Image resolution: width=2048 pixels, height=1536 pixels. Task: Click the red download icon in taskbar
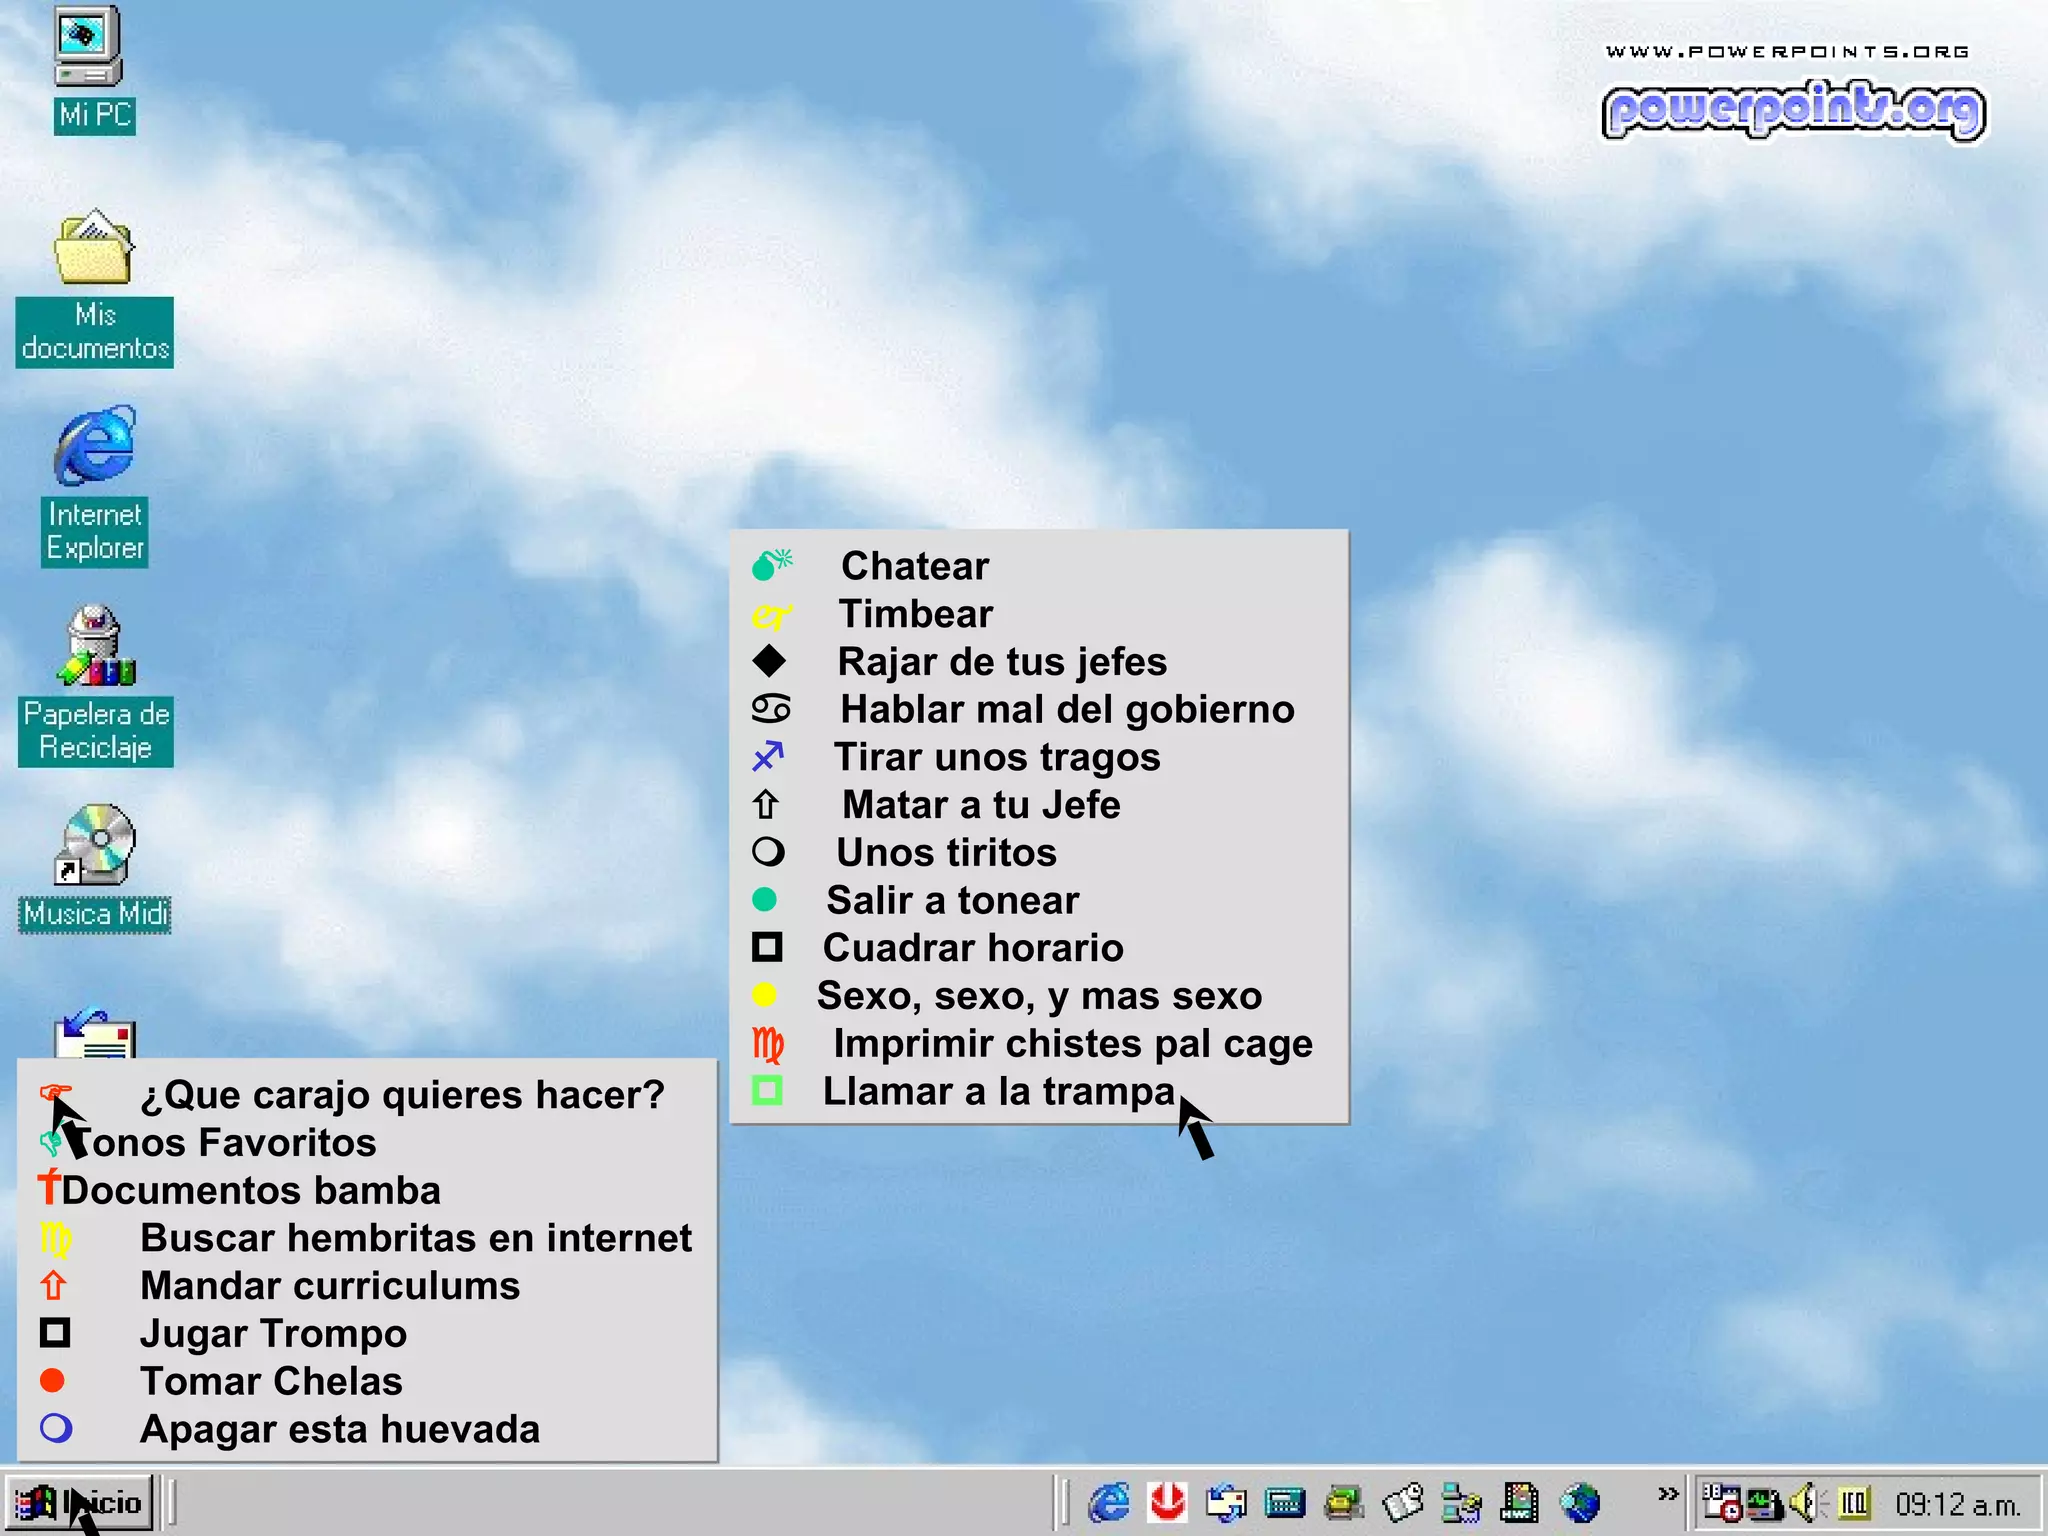tap(1167, 1502)
